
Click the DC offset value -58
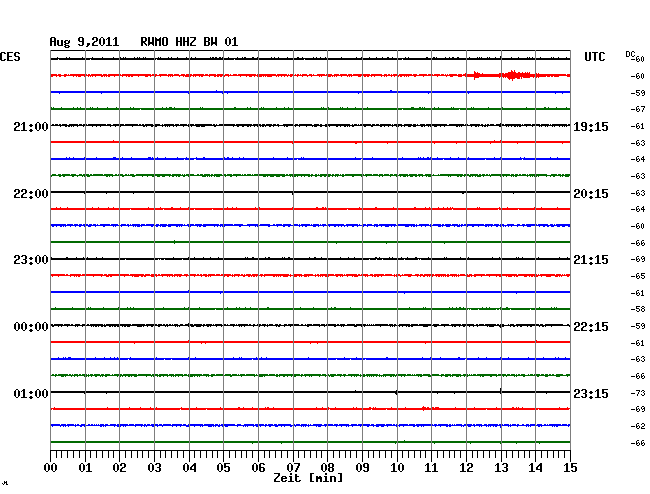click(x=638, y=309)
